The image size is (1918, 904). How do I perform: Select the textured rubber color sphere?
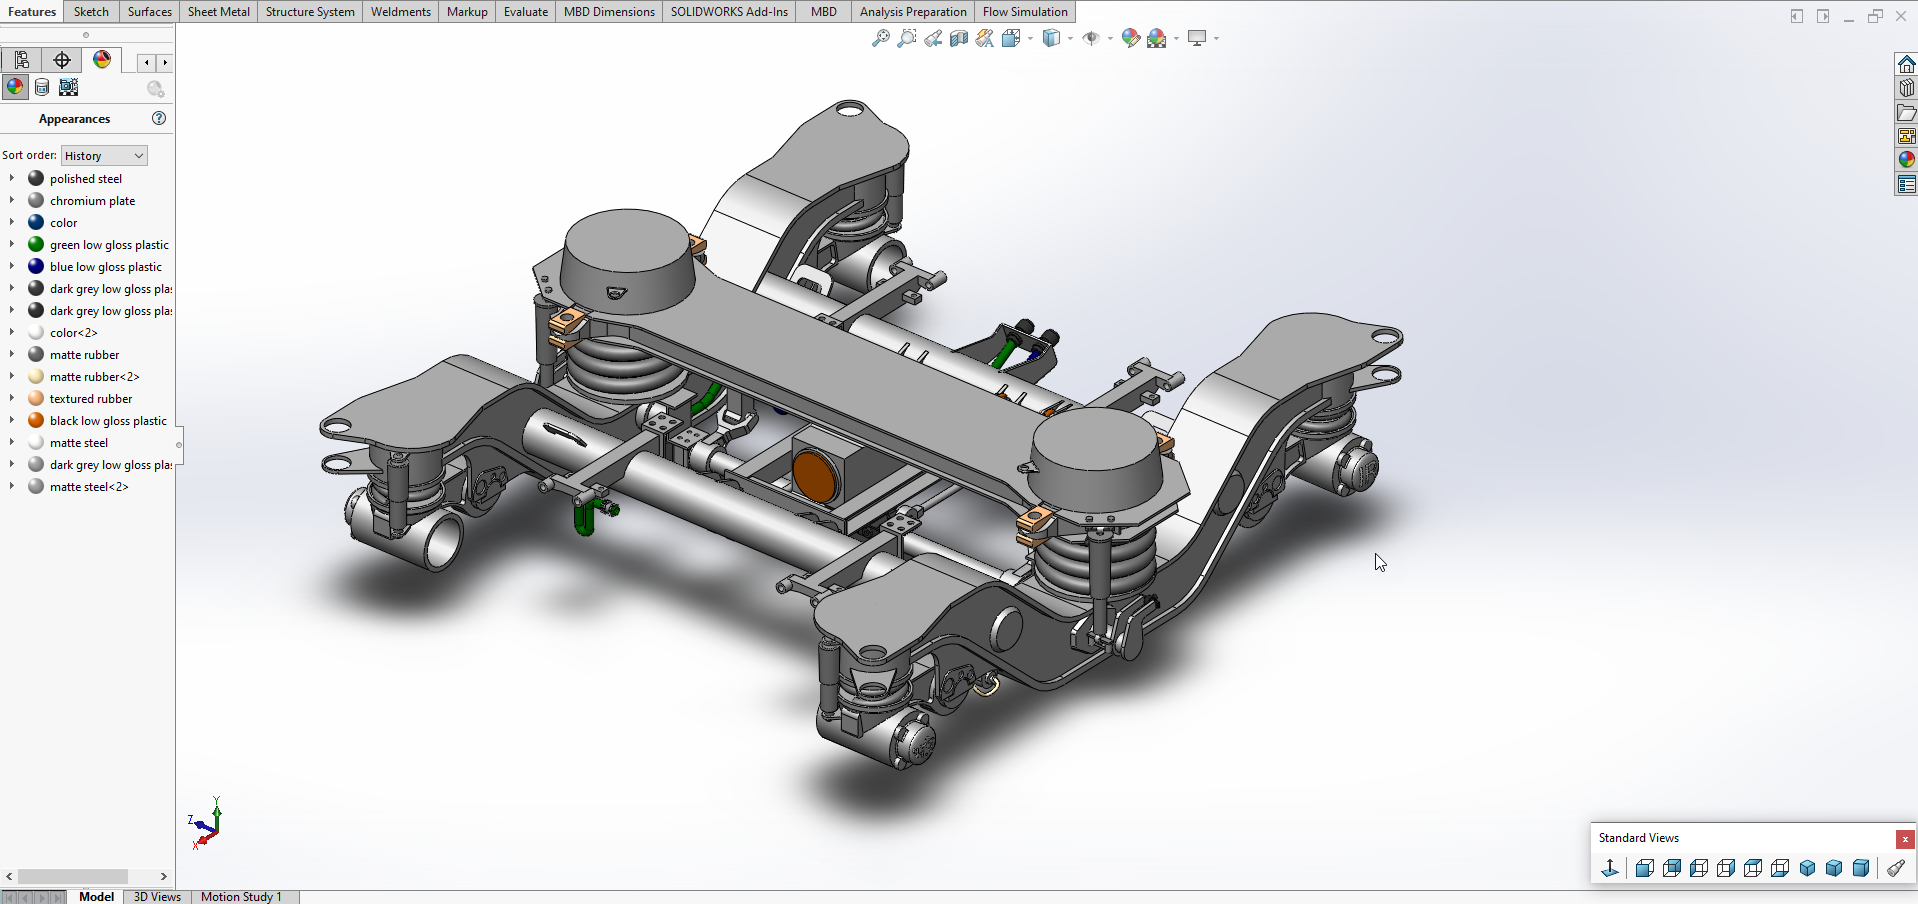click(x=36, y=399)
